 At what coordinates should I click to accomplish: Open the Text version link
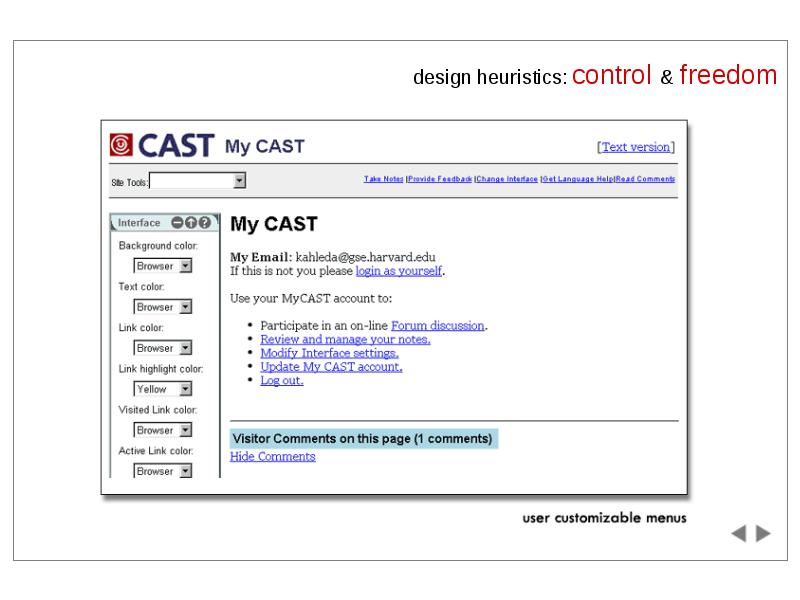636,147
